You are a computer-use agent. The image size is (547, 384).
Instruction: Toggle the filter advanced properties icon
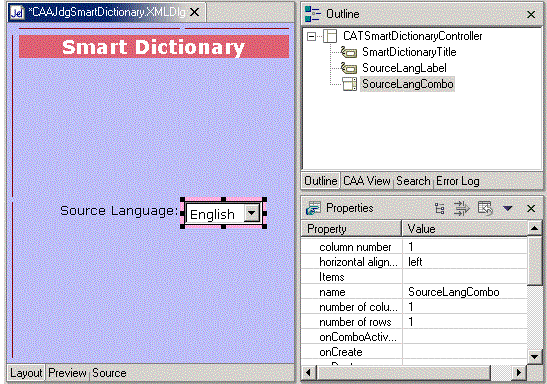[x=462, y=208]
